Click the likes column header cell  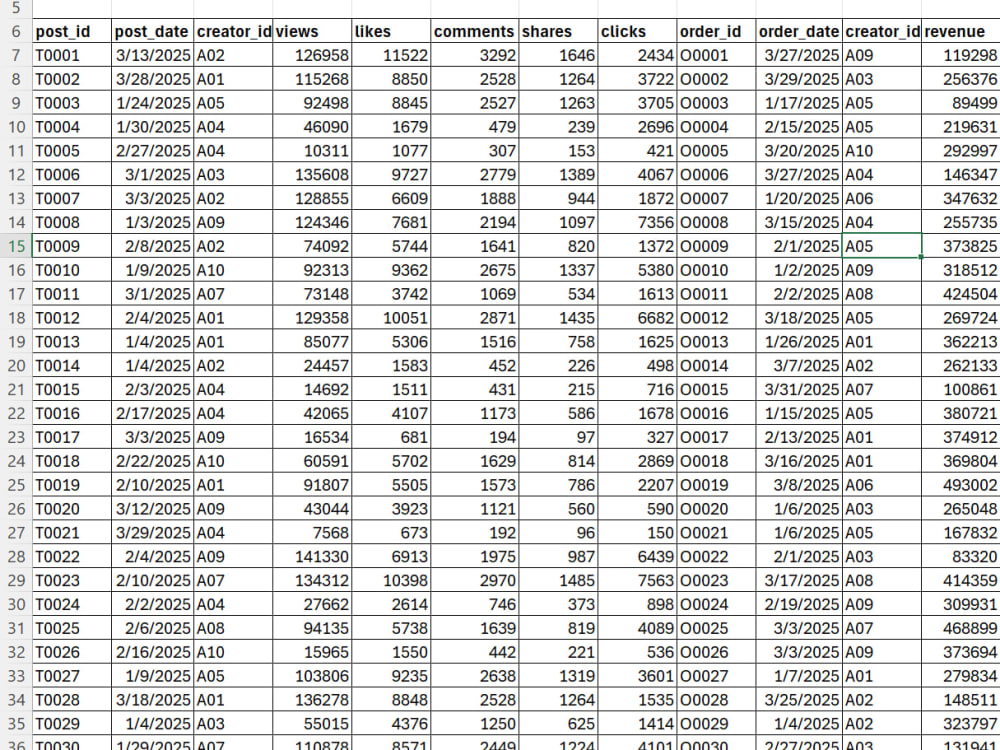pyautogui.click(x=391, y=31)
